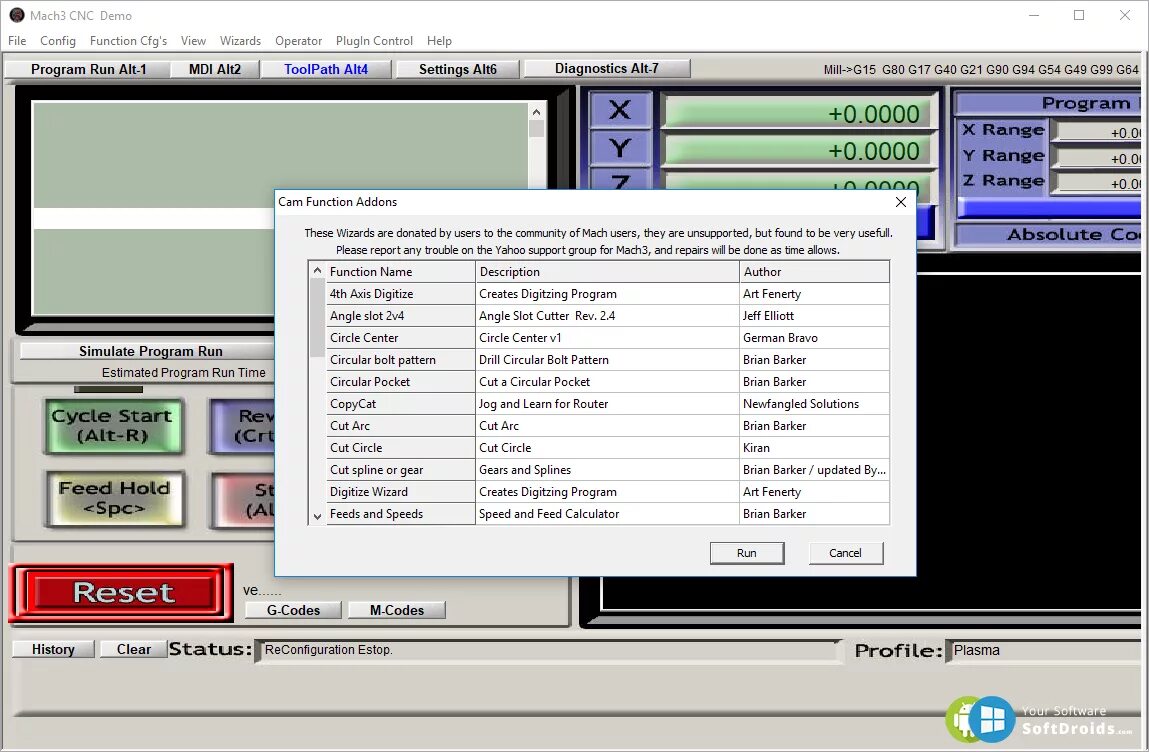Open the Function Cfg's menu

coord(128,41)
